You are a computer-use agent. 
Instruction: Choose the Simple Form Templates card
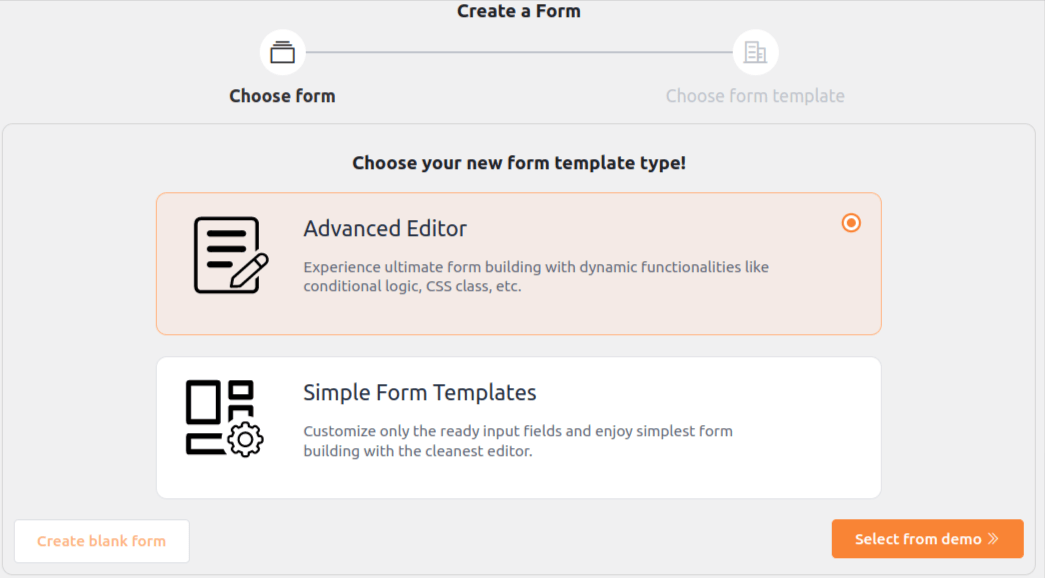click(518, 427)
